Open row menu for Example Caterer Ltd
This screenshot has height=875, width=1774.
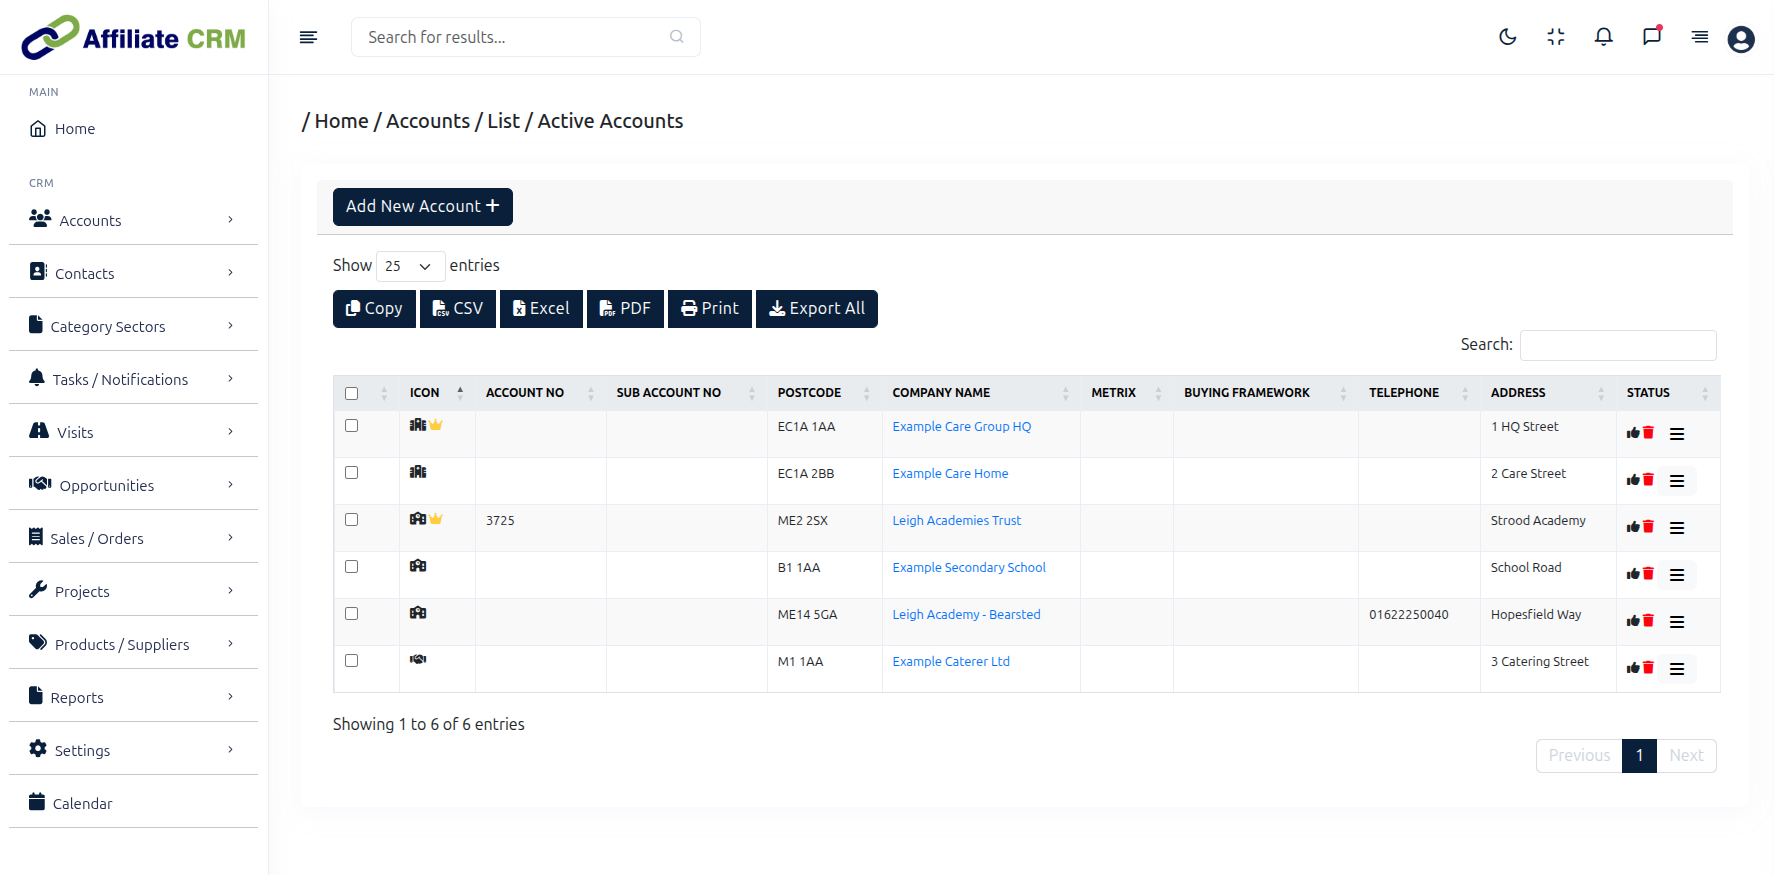1677,669
